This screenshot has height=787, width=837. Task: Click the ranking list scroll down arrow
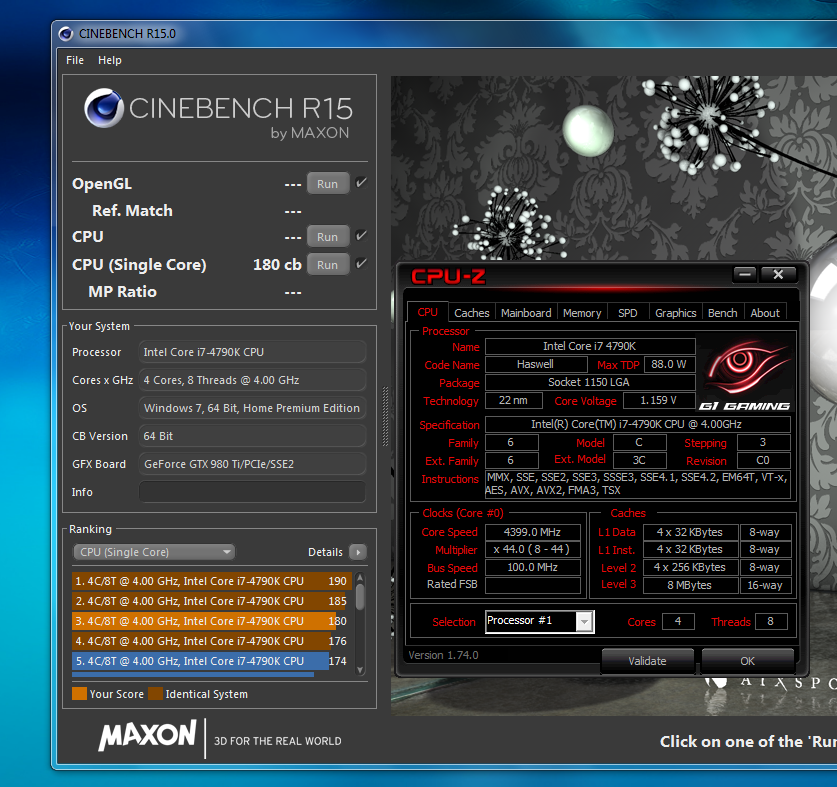360,670
